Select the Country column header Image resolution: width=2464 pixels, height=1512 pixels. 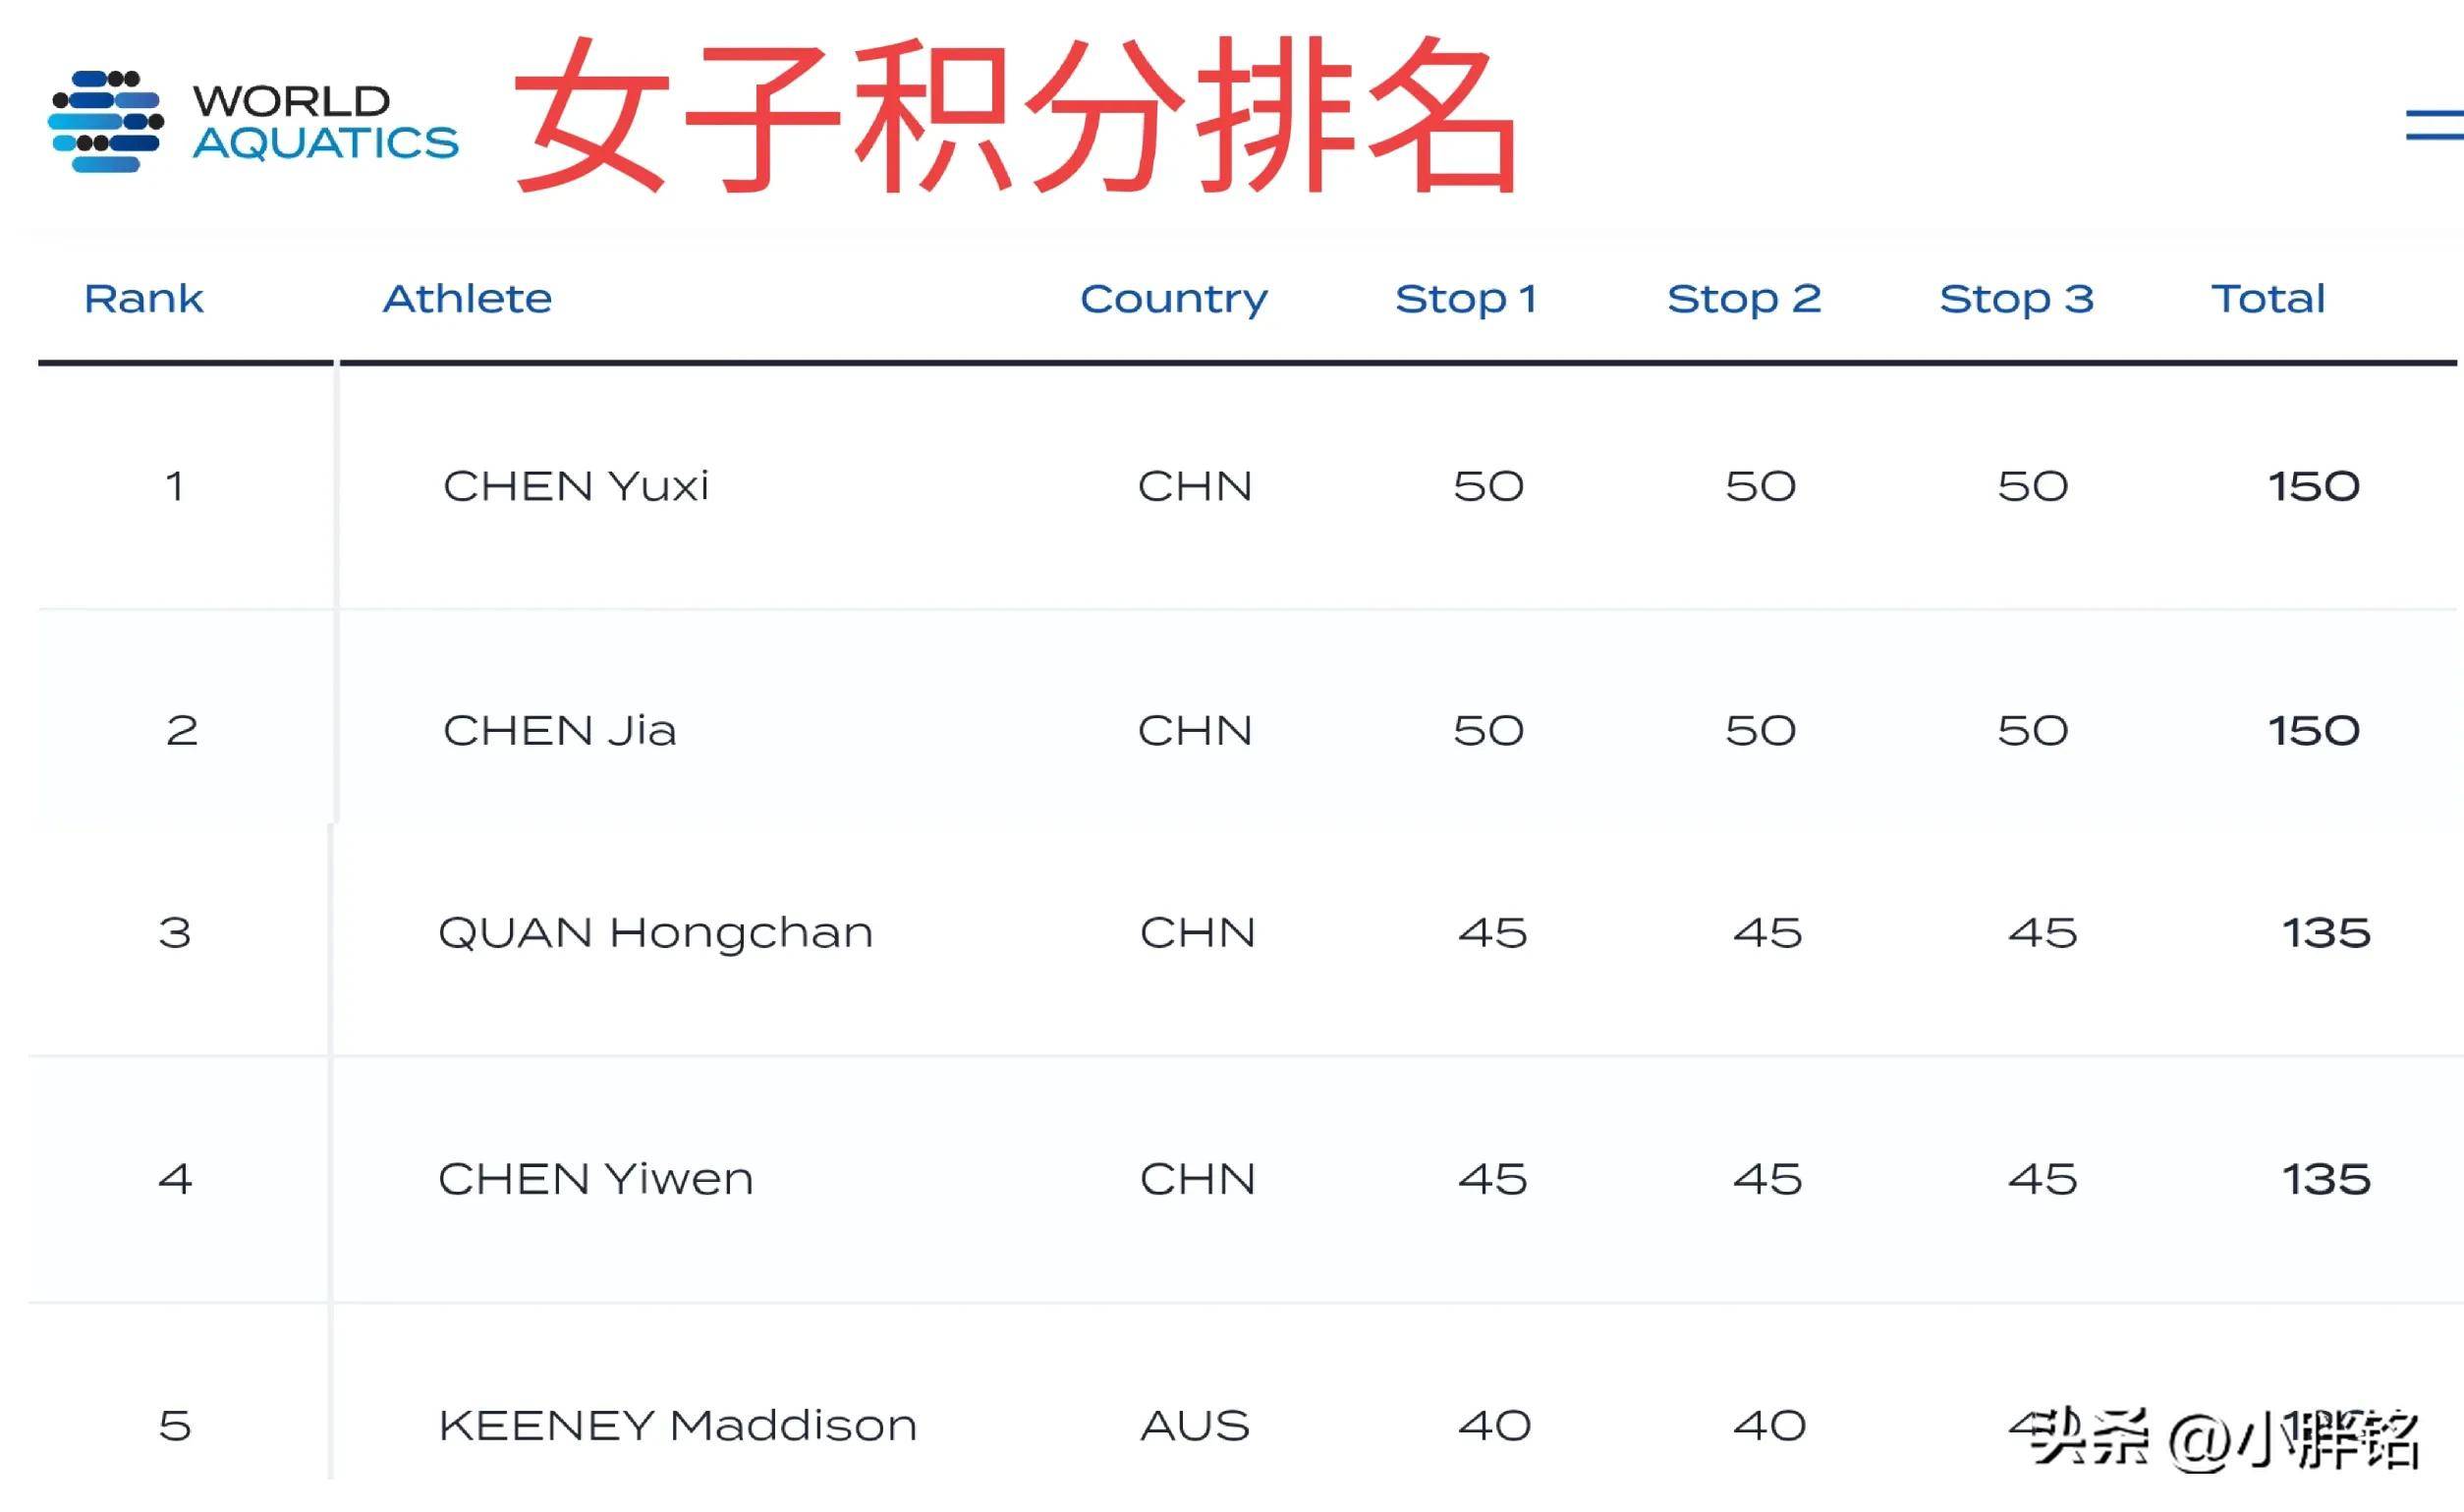[1173, 300]
